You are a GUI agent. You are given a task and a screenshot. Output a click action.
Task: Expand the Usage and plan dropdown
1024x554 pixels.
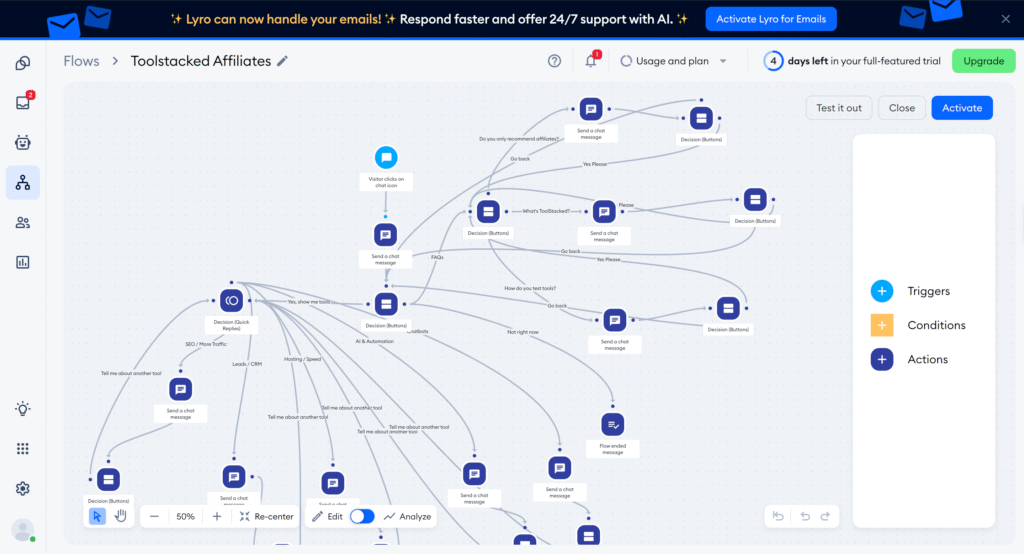coord(674,61)
